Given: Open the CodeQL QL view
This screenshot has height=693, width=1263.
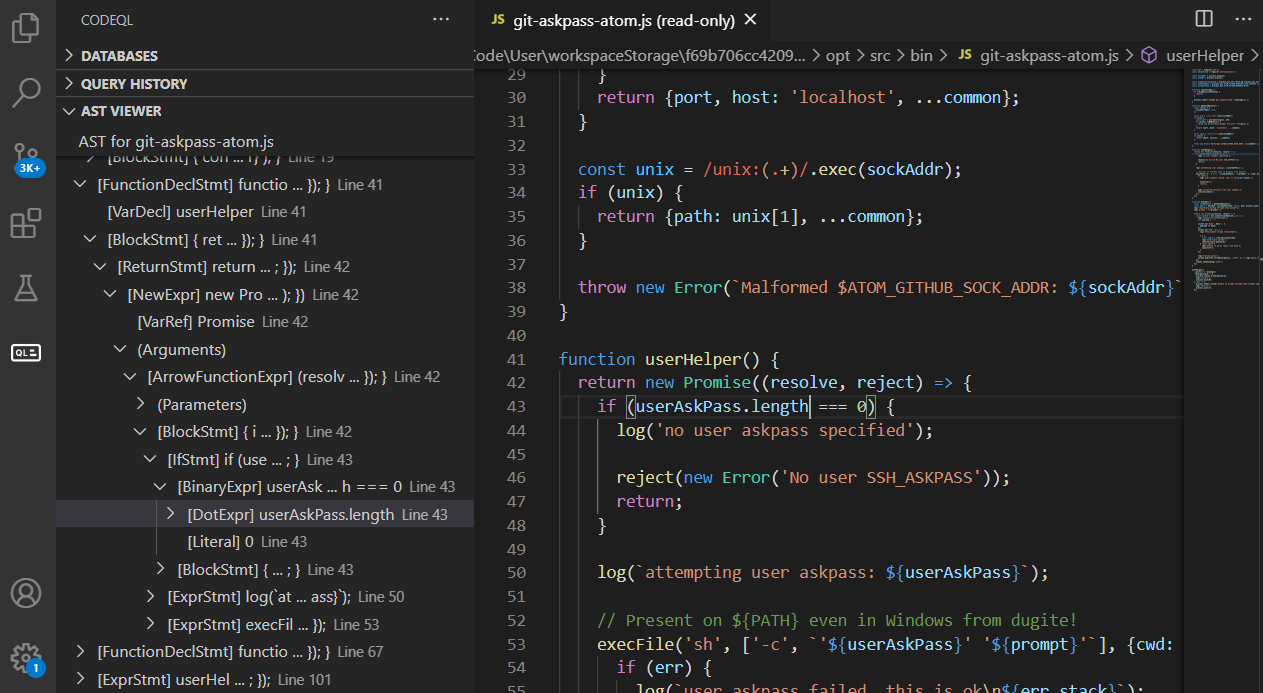Looking at the screenshot, I should click(x=26, y=352).
